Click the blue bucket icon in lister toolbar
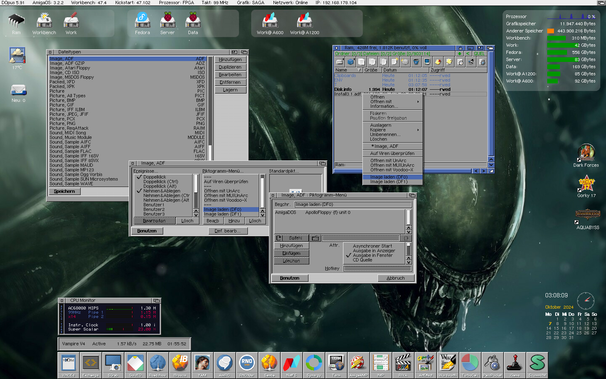Viewport: 606px width, 379px height. [x=416, y=62]
